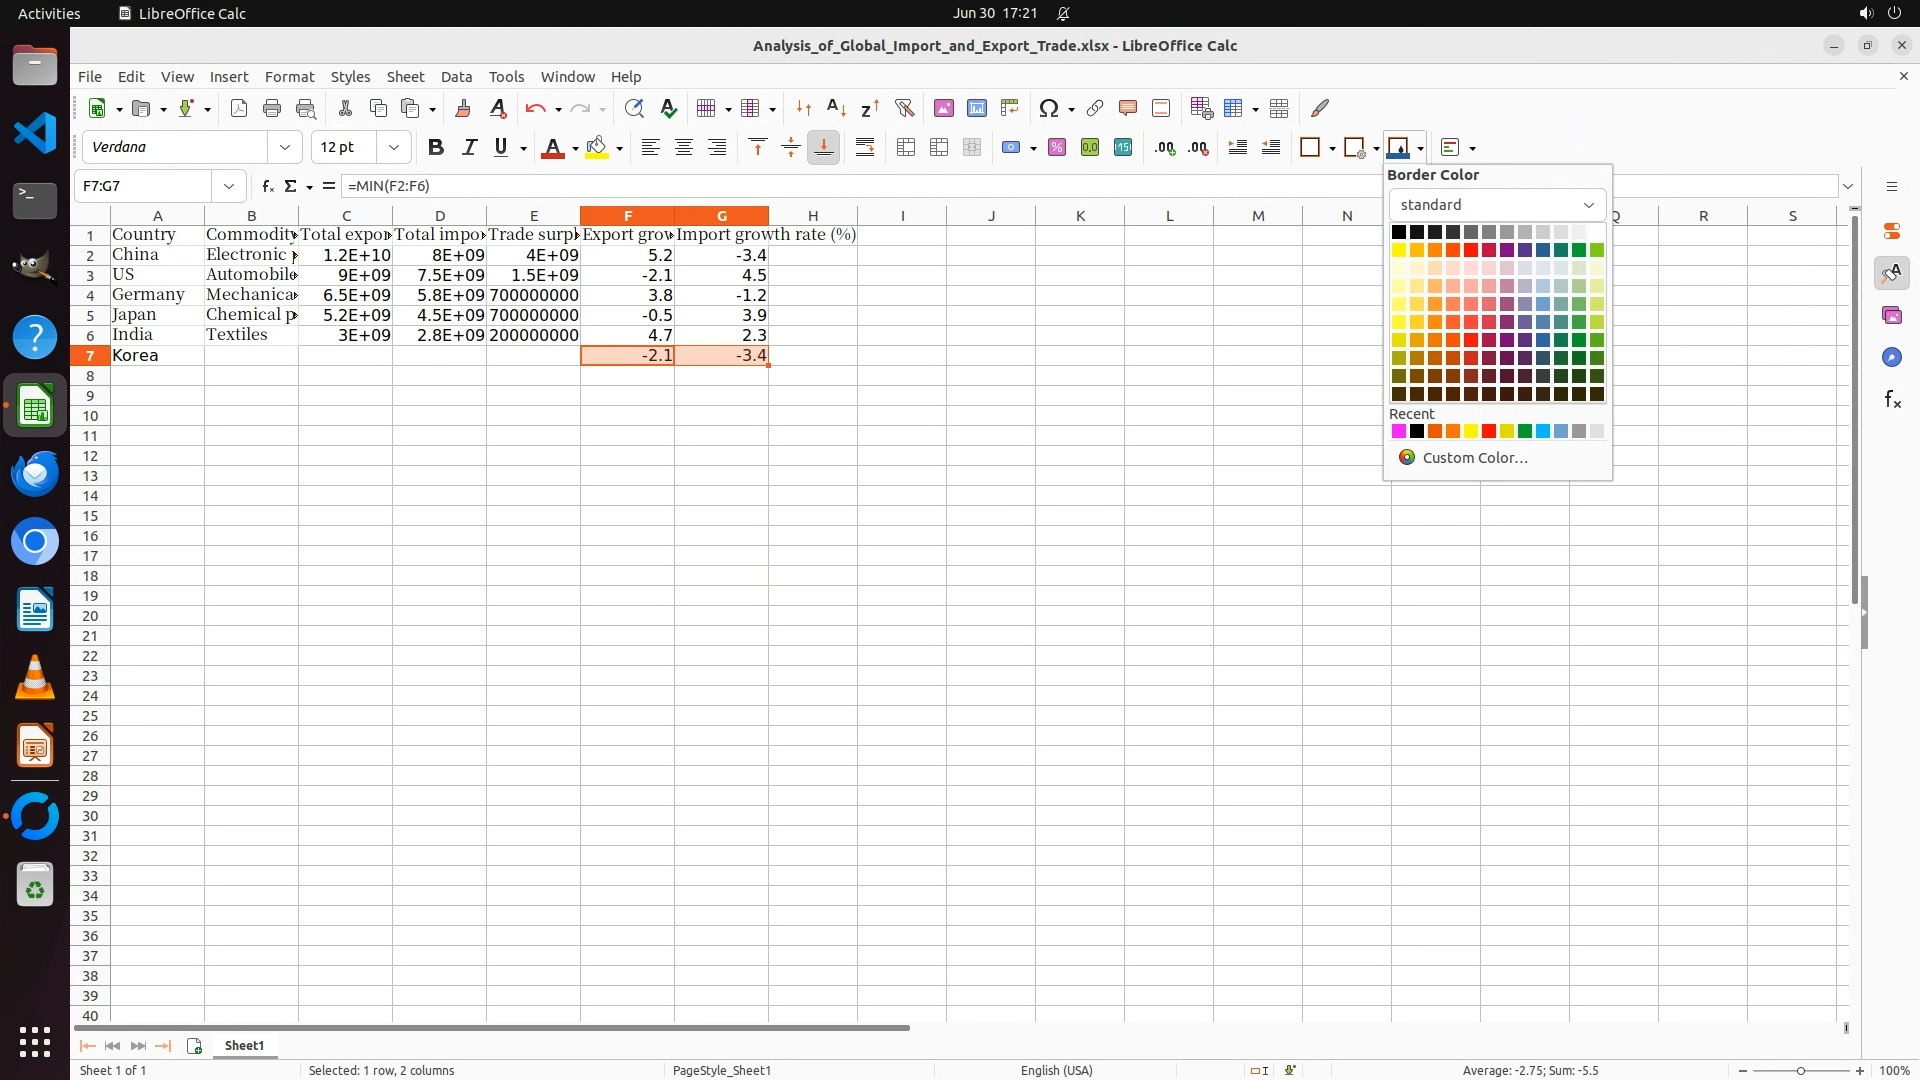1920x1080 pixels.
Task: Click the Merge and Center Cells icon
Action: pos(905,147)
